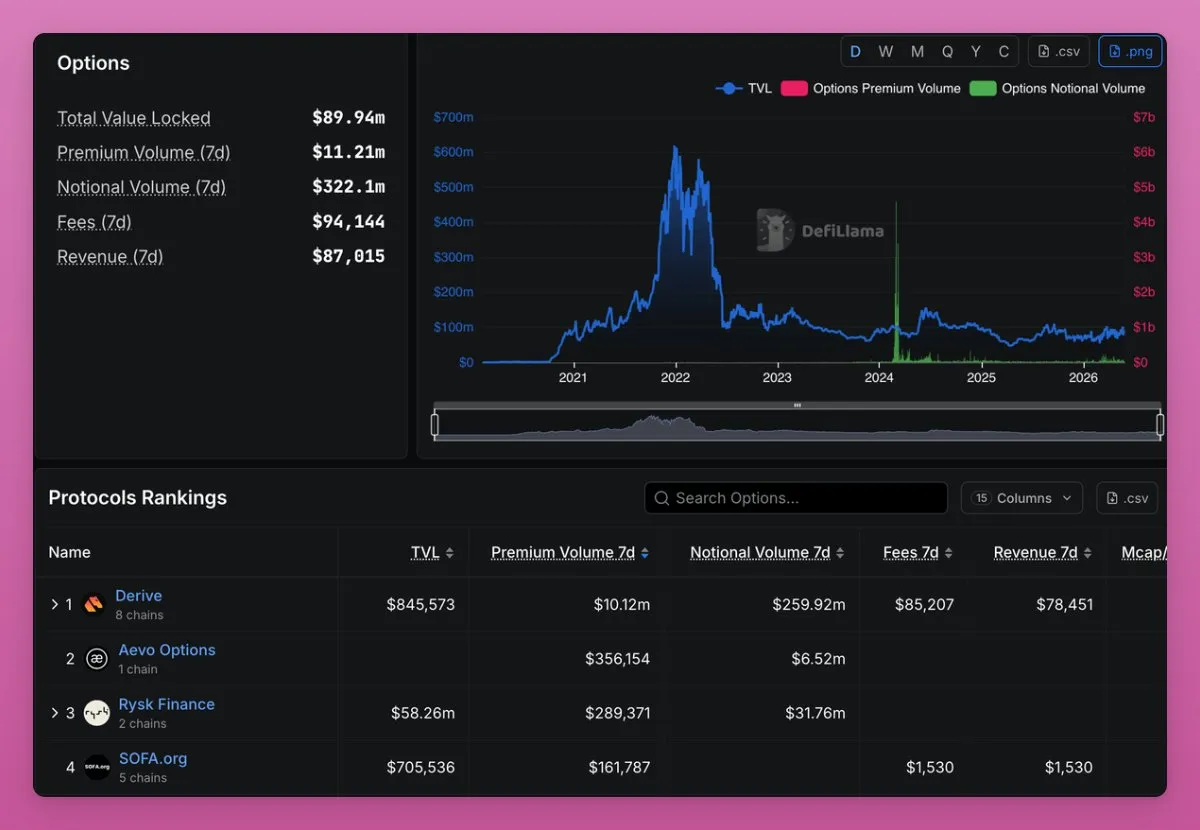Select quarterly Q chart interval
Viewport: 1200px width, 830px height.
[947, 52]
